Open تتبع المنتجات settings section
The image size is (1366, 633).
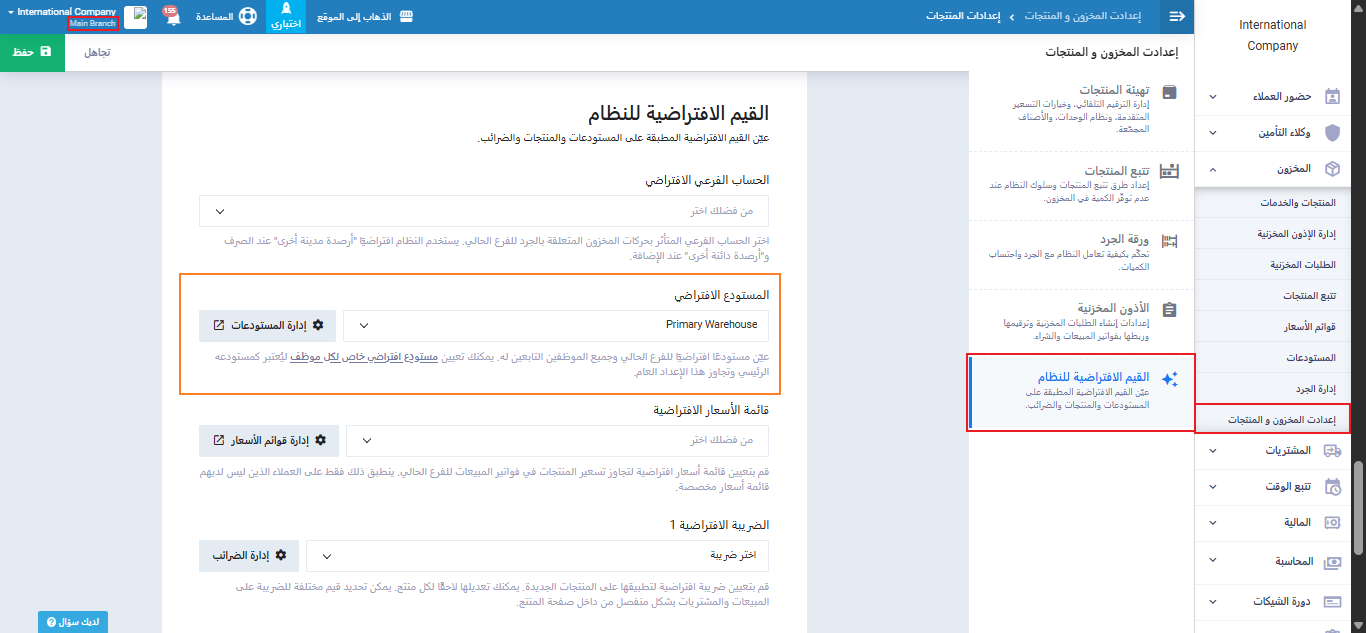(x=1082, y=185)
